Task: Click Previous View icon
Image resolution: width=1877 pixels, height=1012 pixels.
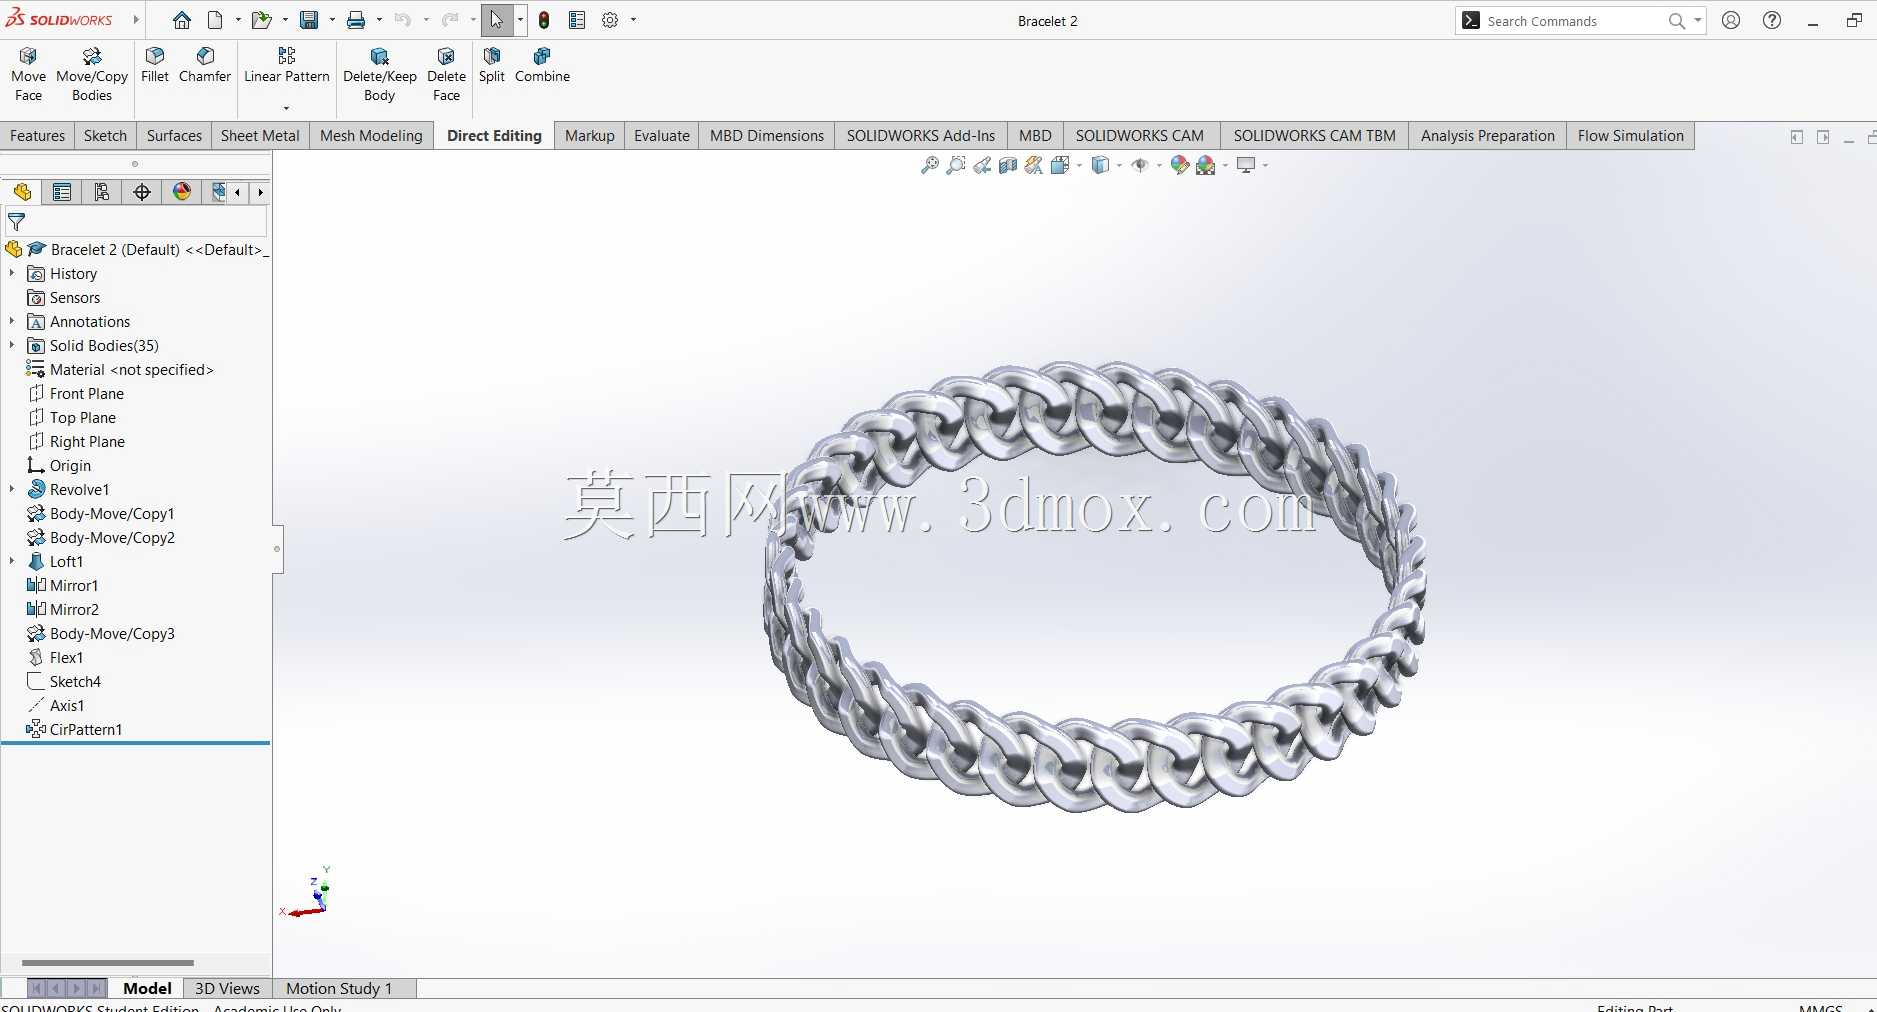Action: point(982,165)
